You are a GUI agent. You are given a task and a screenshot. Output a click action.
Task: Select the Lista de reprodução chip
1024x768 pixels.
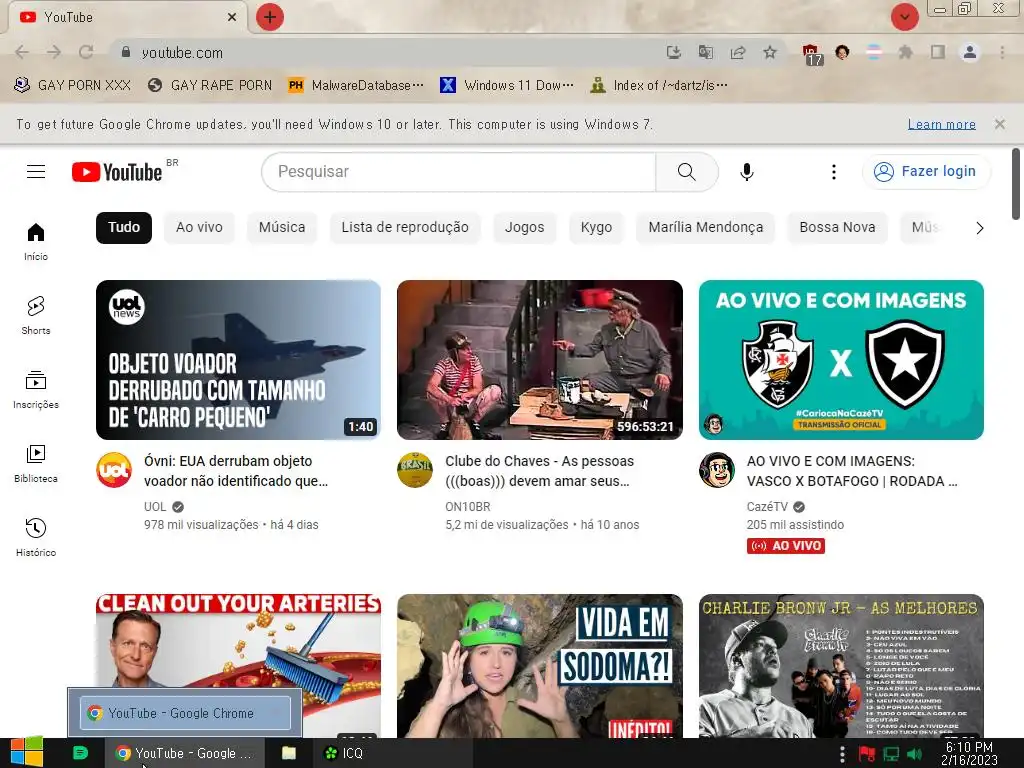coord(405,227)
